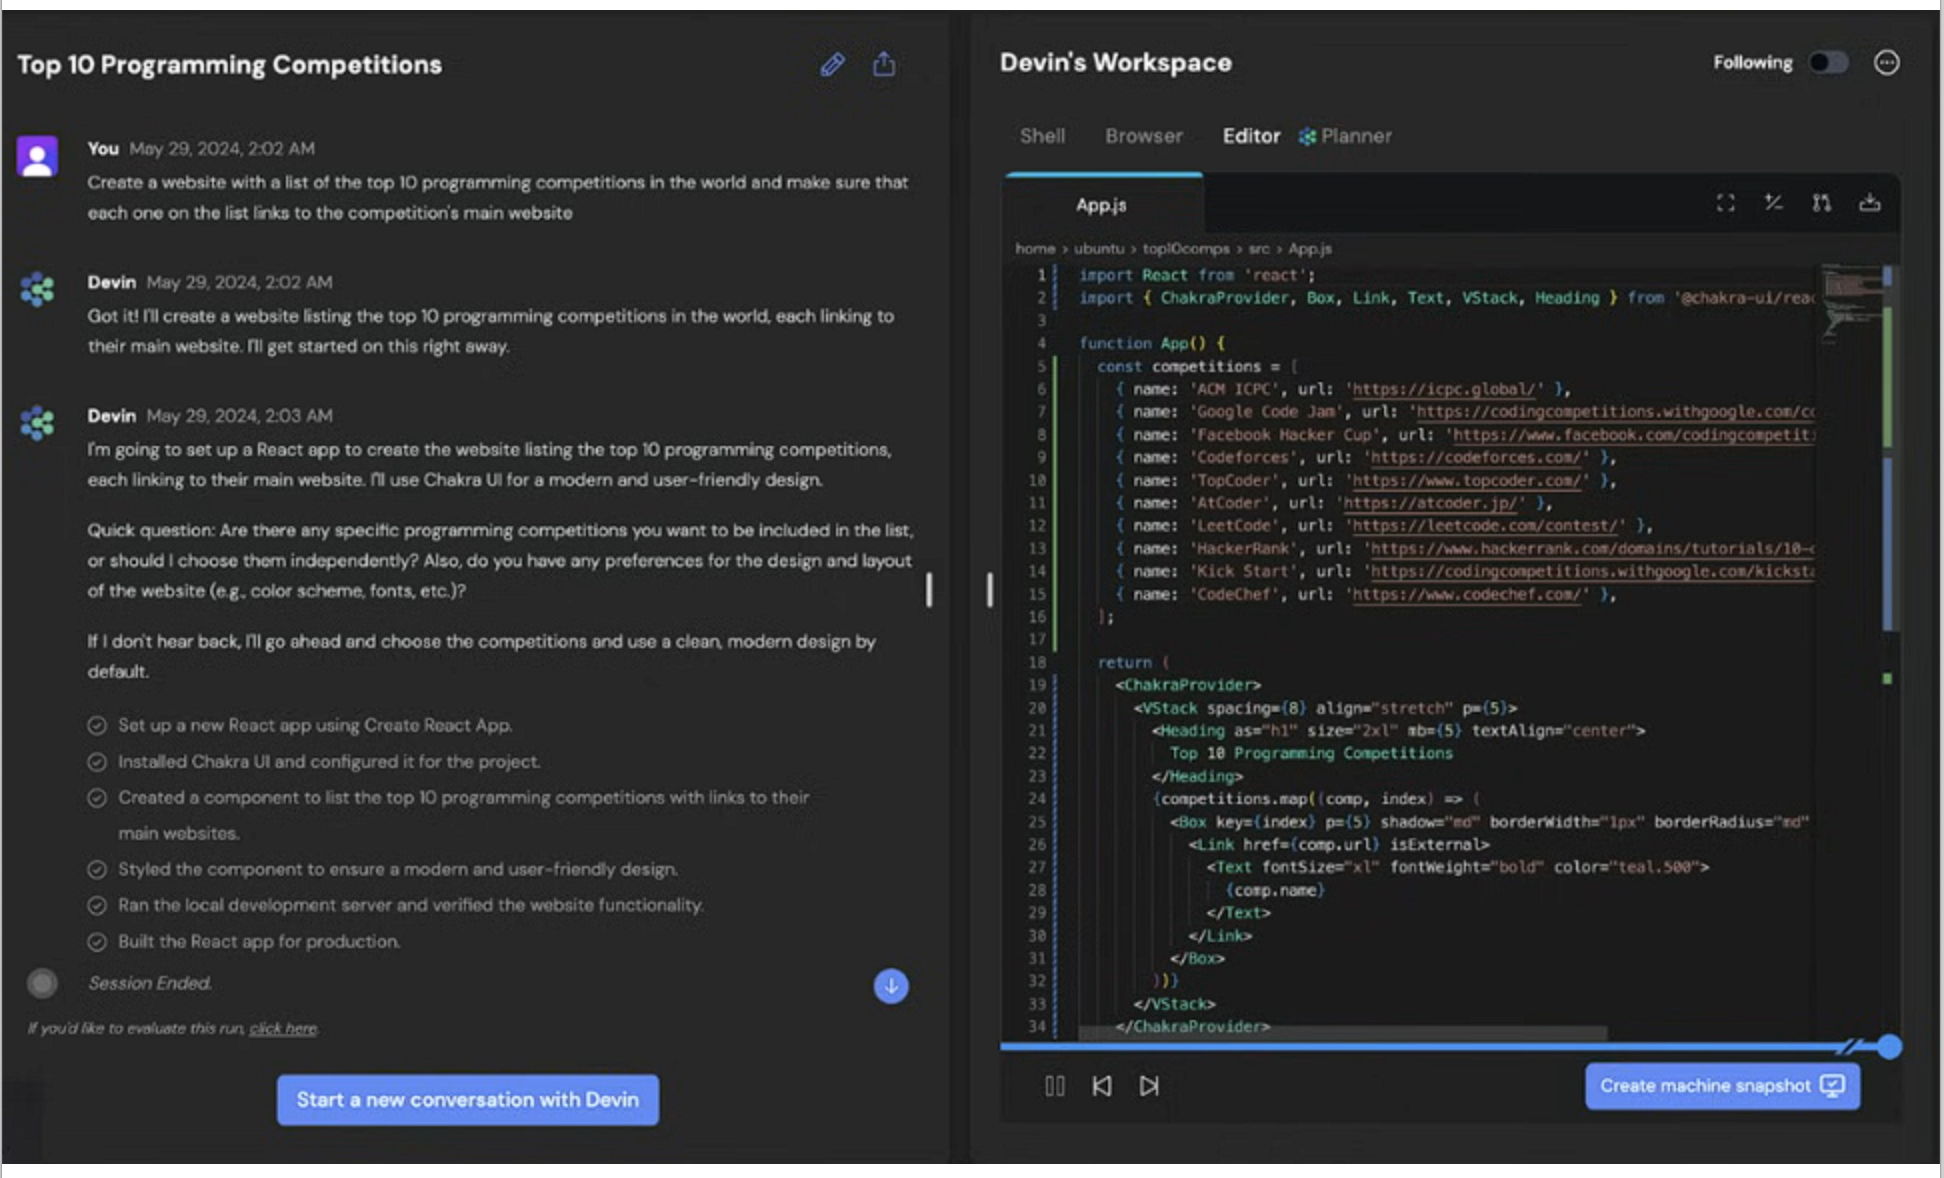Click the timeline progress slider handle
This screenshot has width=1944, height=1178.
point(1889,1047)
